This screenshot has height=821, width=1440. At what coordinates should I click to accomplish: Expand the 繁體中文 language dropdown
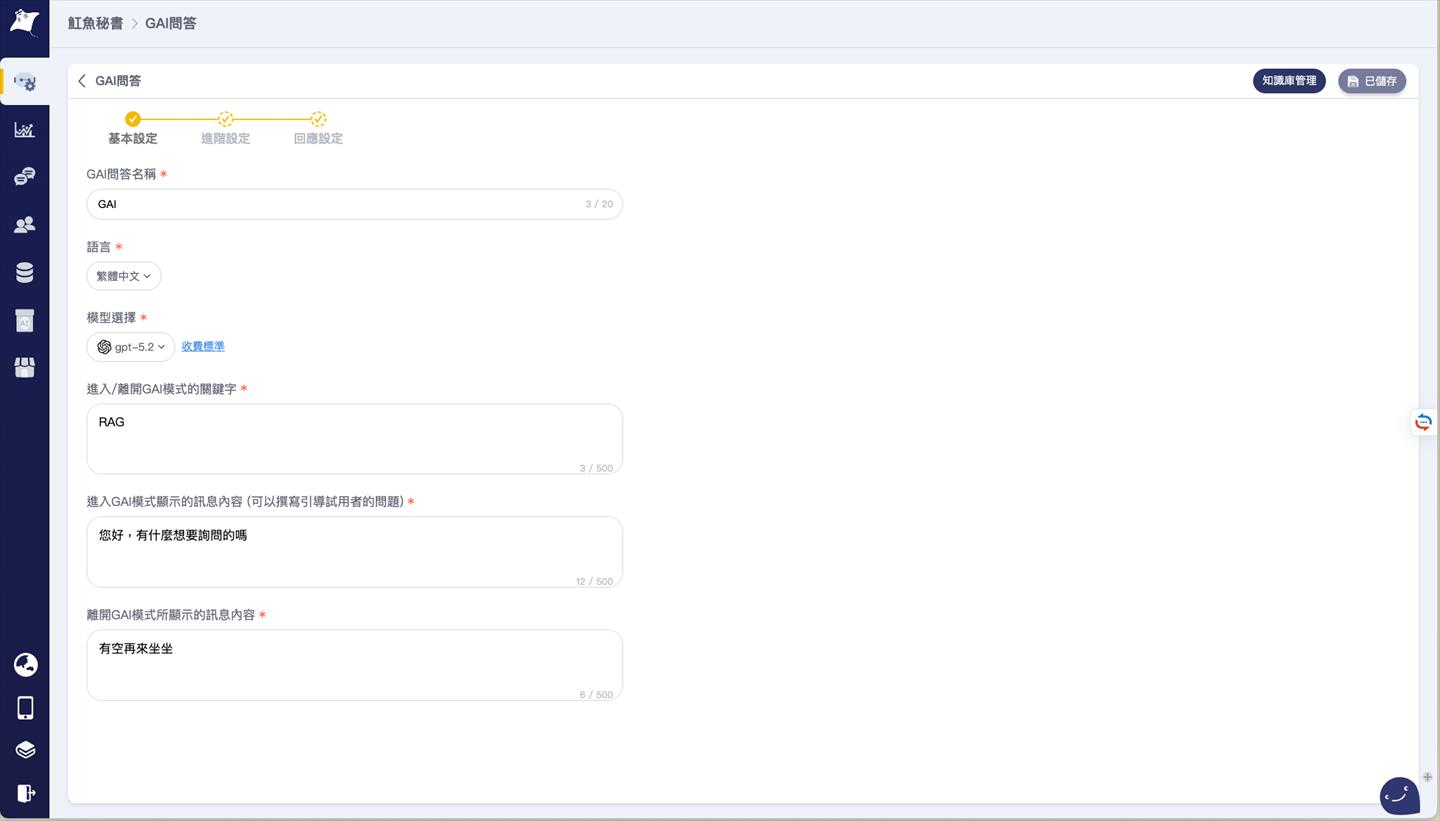tap(123, 276)
